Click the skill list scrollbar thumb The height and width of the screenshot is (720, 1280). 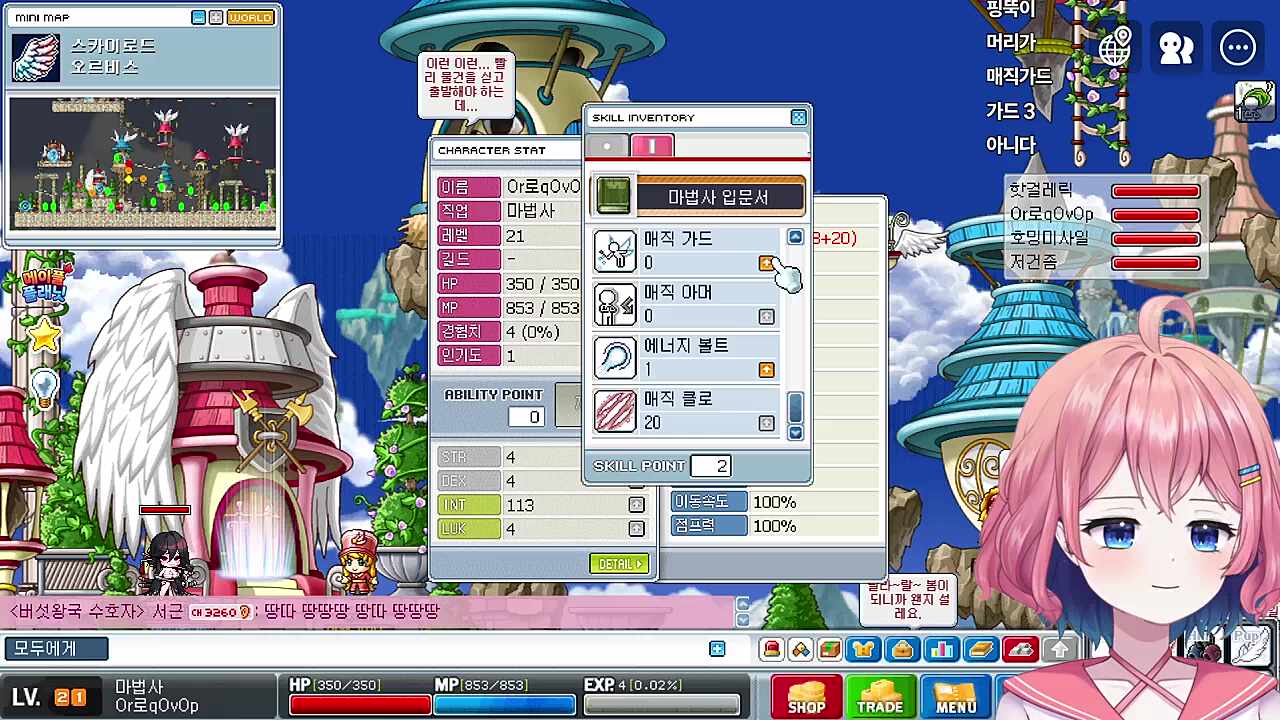point(796,407)
